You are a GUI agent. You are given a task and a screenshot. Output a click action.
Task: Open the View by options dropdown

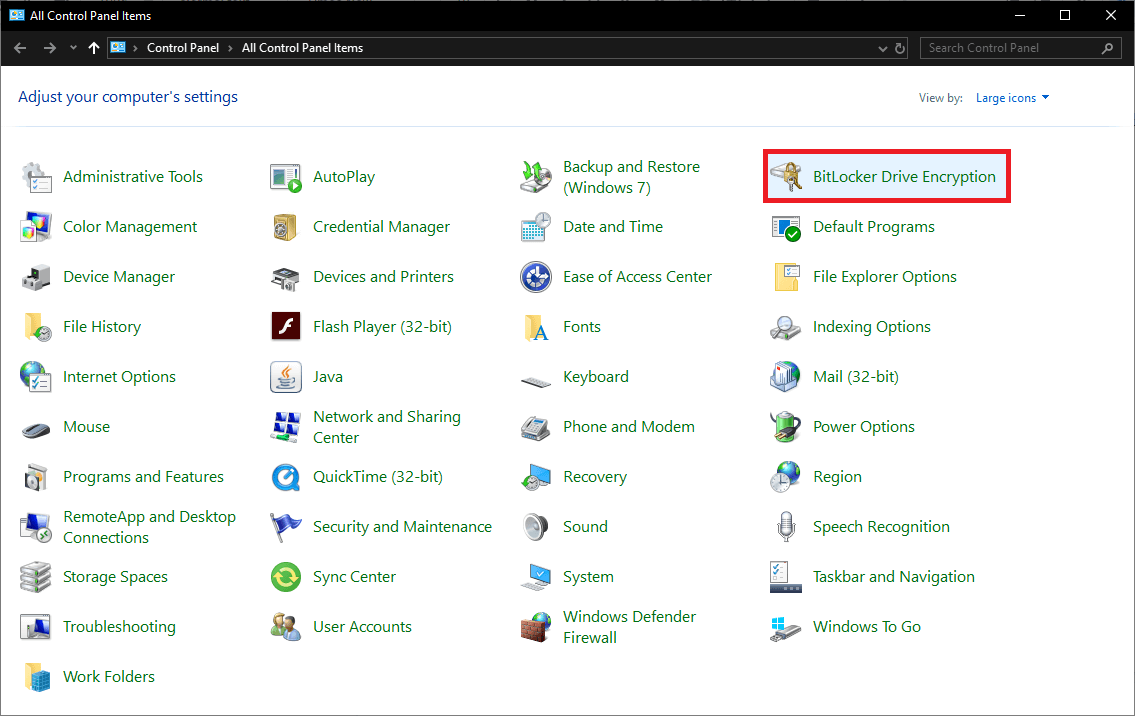pyautogui.click(x=1013, y=97)
